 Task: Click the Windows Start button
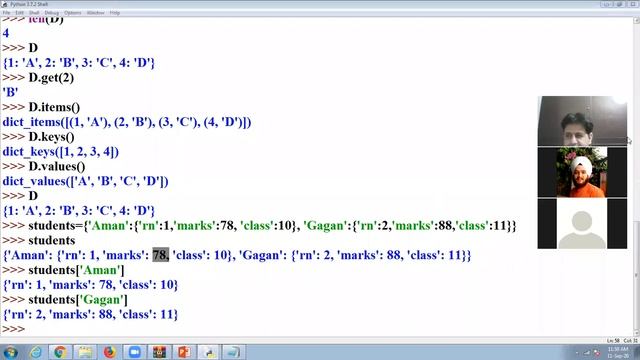[11, 352]
